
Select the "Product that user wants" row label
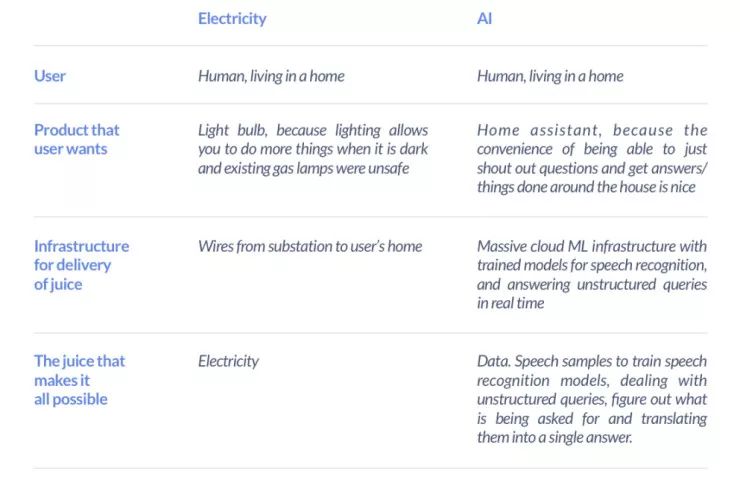[x=76, y=139]
